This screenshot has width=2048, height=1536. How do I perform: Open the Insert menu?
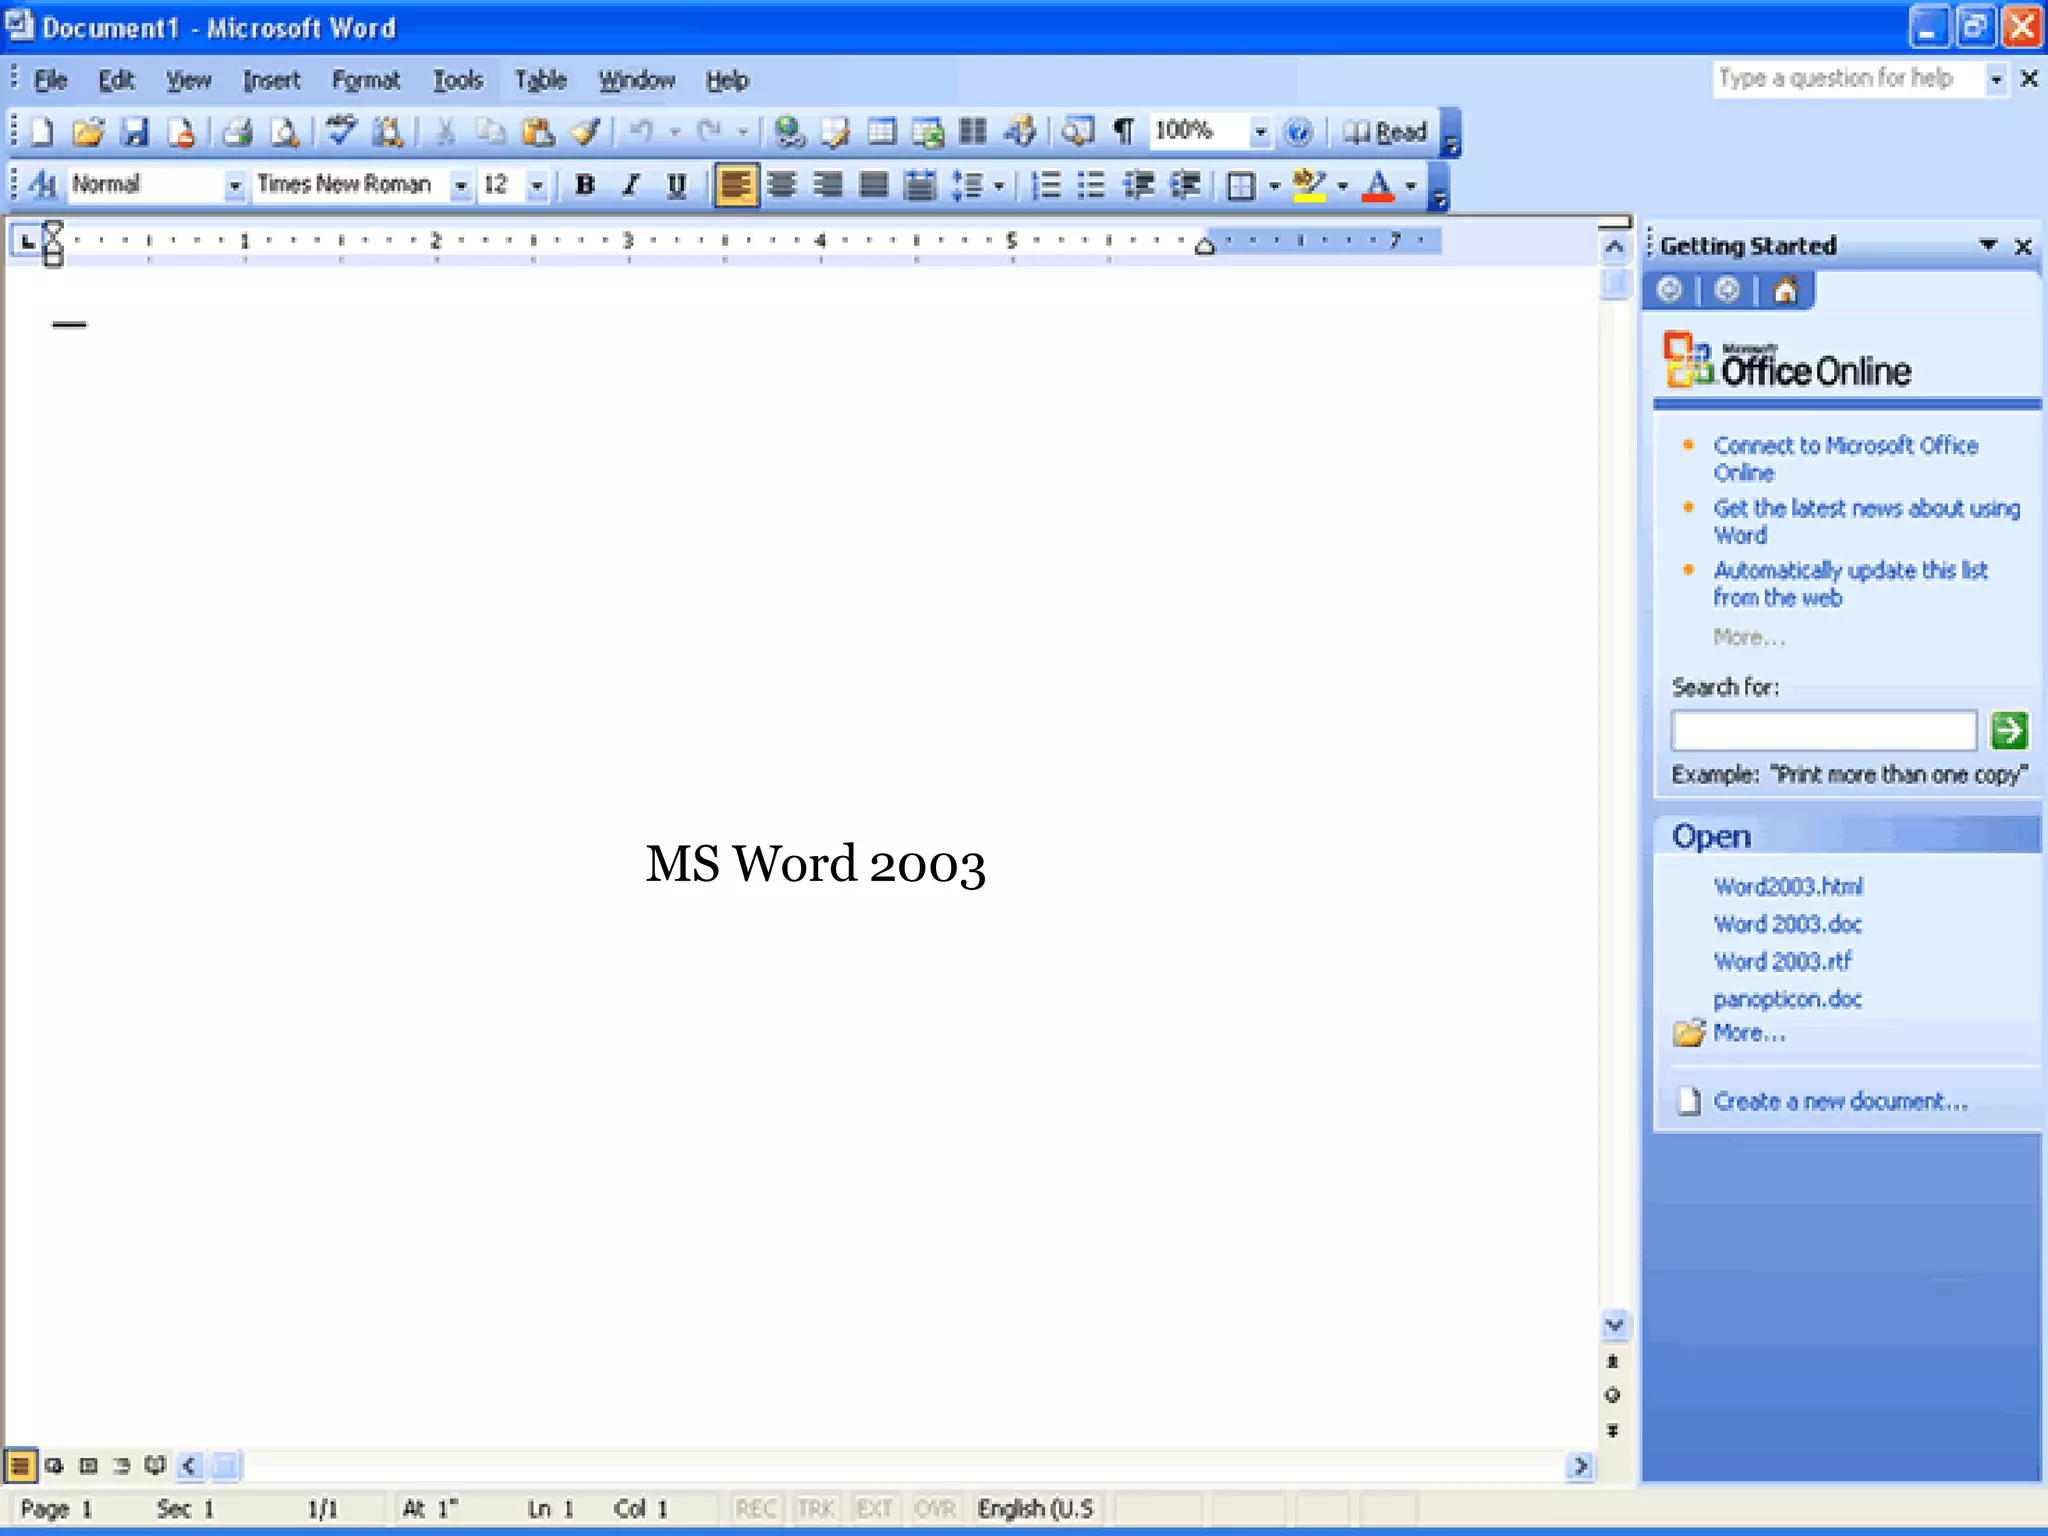271,80
